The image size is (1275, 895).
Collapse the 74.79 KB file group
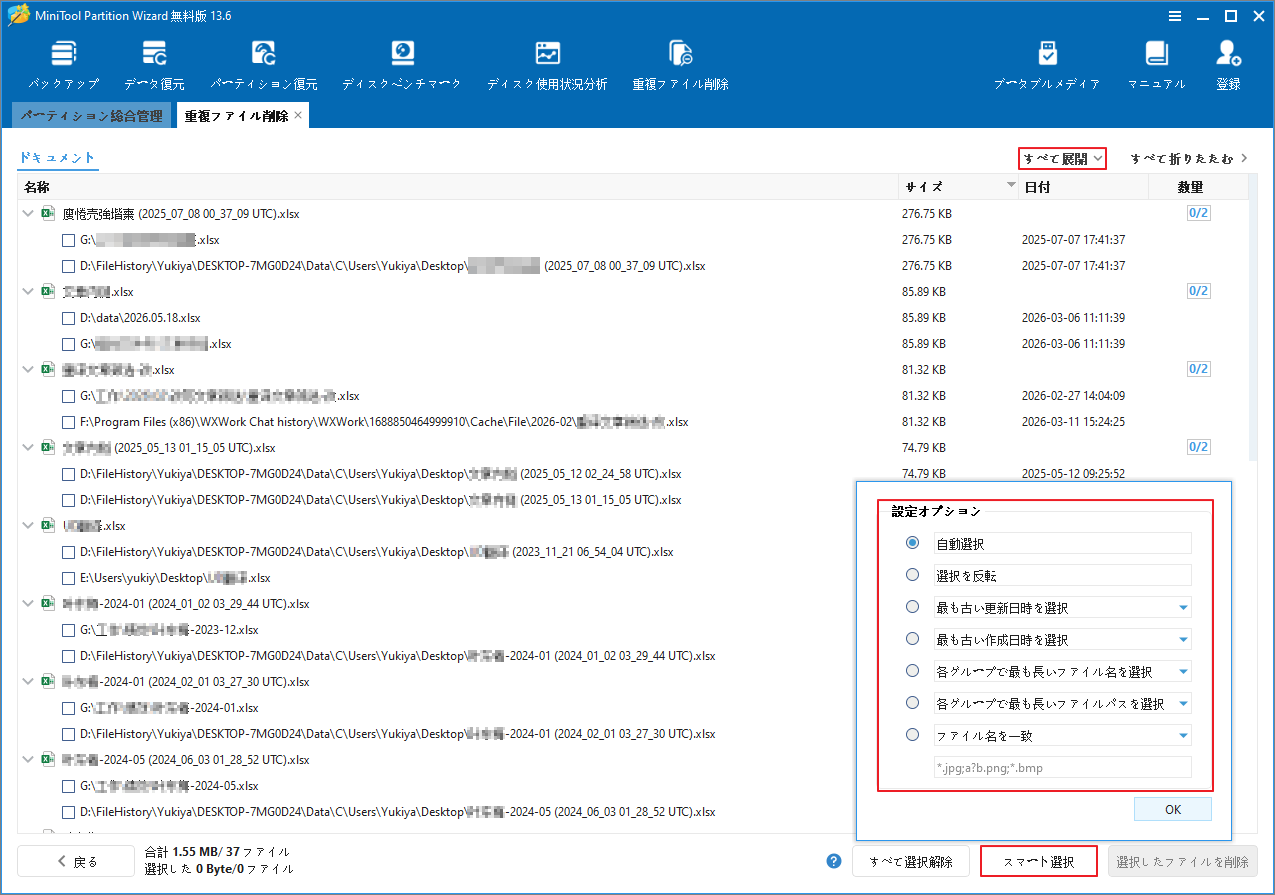[x=28, y=448]
